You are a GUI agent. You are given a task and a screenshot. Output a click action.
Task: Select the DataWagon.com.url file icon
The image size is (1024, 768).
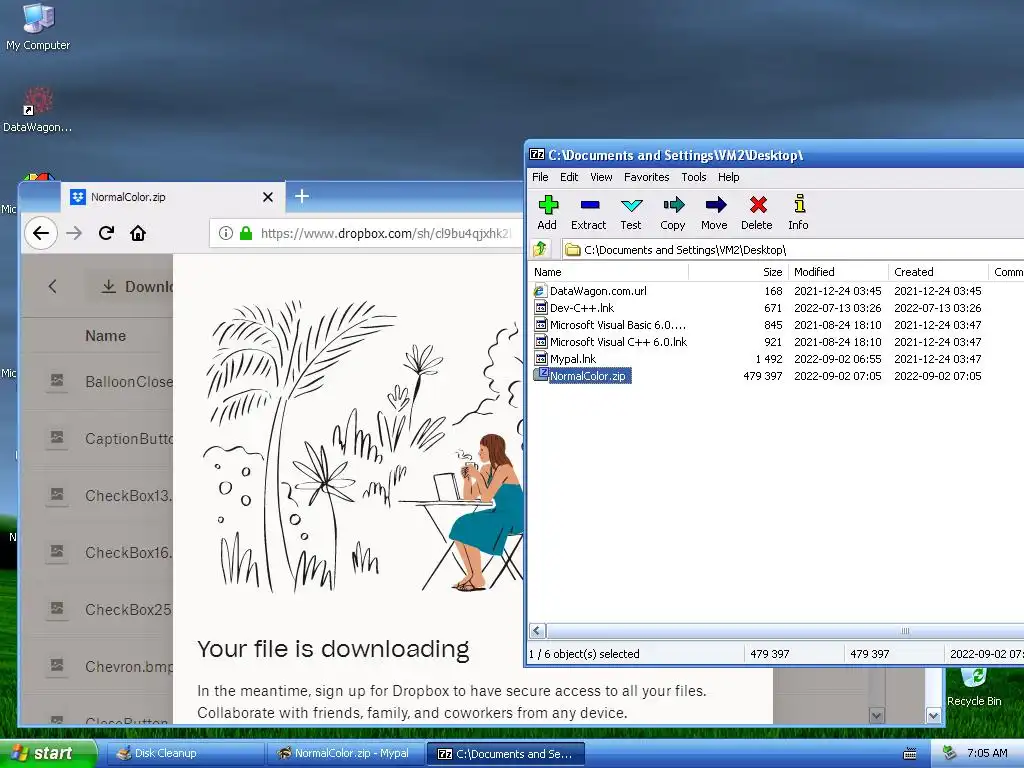[540, 291]
